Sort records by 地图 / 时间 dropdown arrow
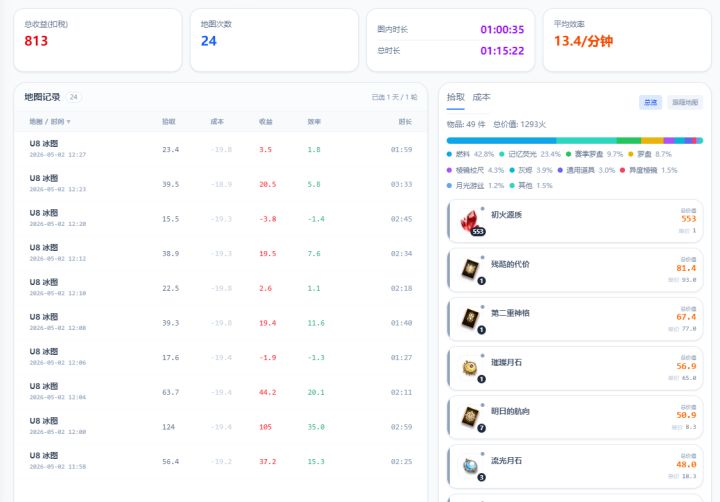 68,122
